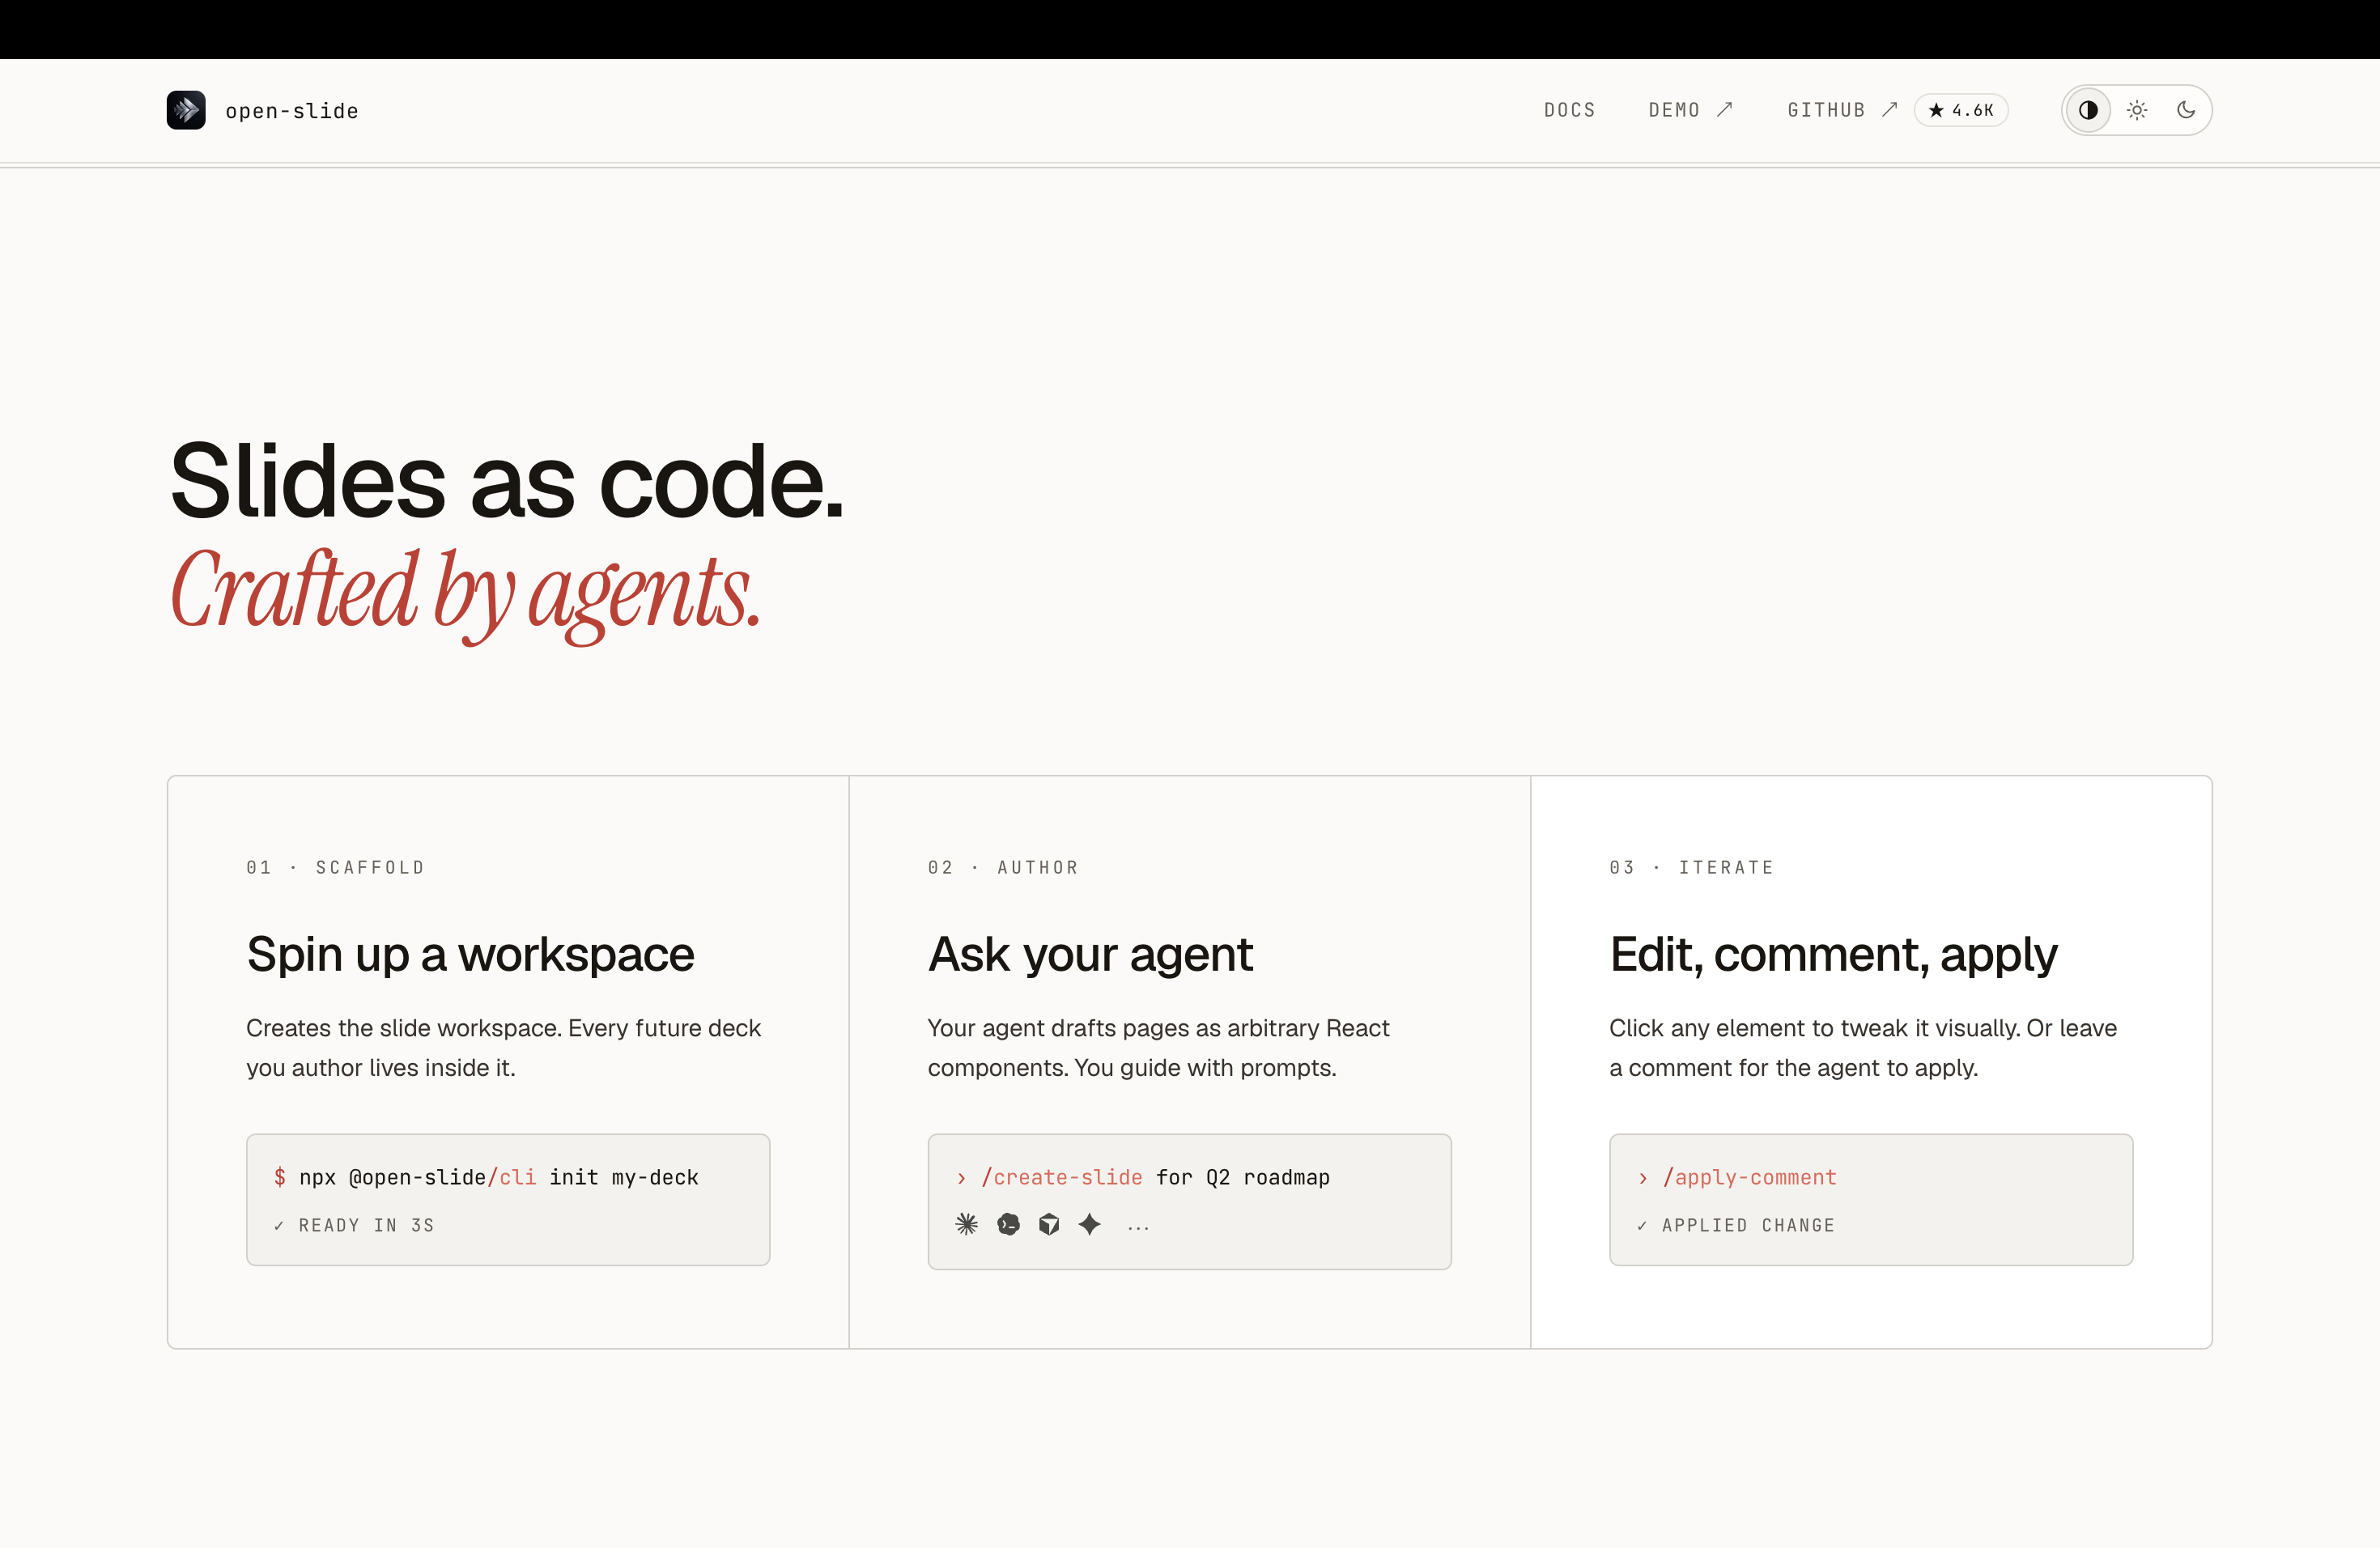This screenshot has height=1548, width=2380.
Task: Click the Claude starburst agent icon
Action: 966,1224
